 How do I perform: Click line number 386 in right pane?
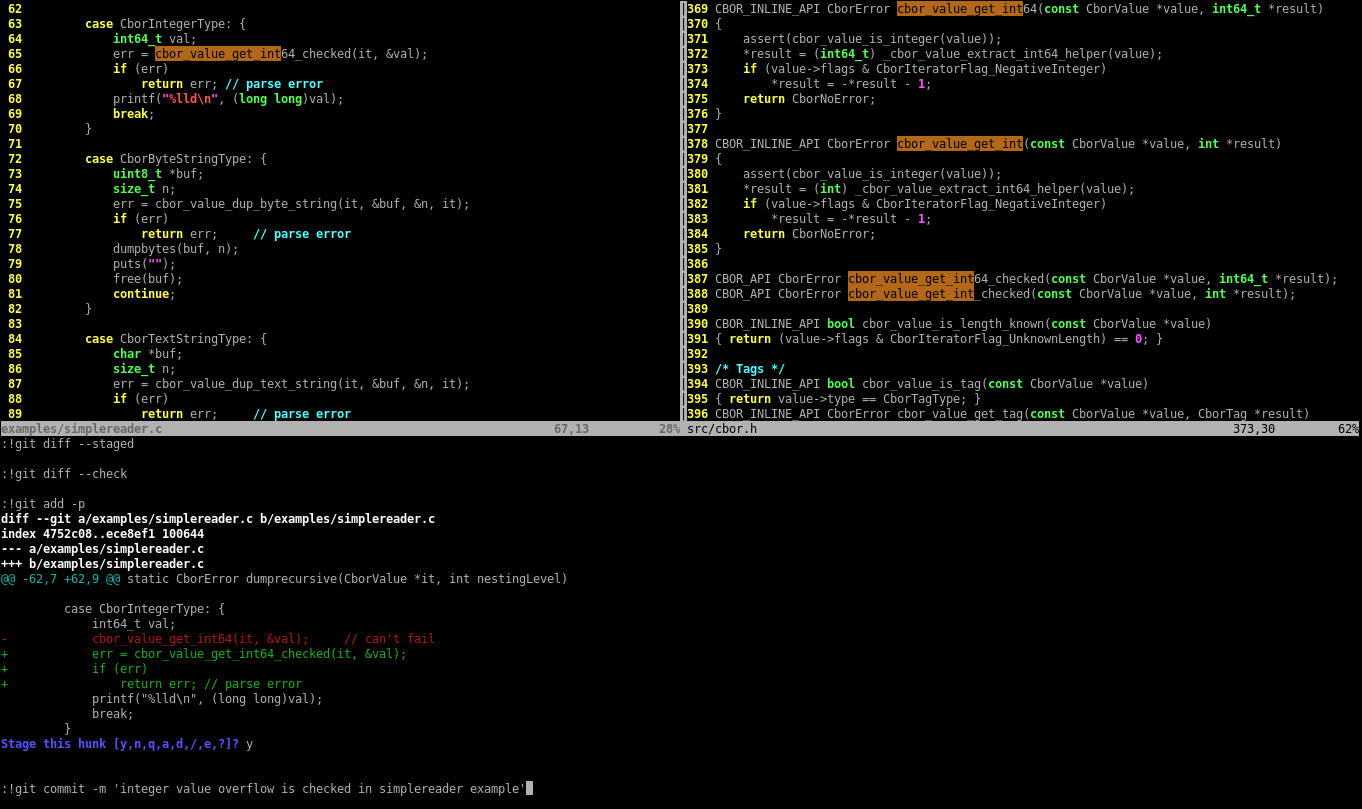click(x=697, y=264)
